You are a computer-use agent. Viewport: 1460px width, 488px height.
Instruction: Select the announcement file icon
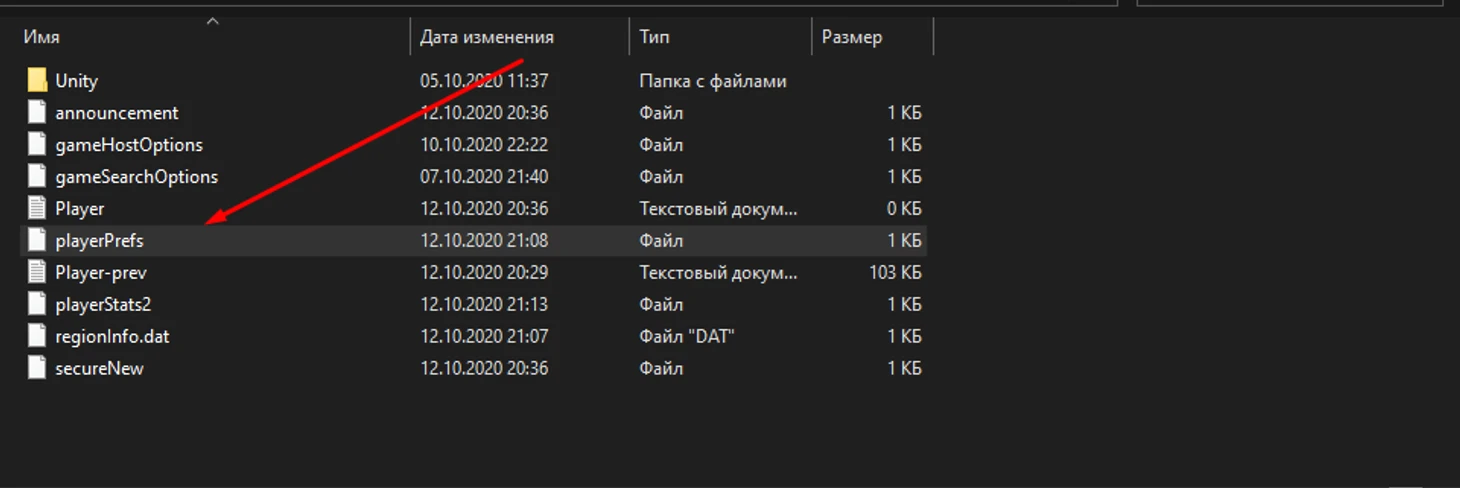click(37, 113)
